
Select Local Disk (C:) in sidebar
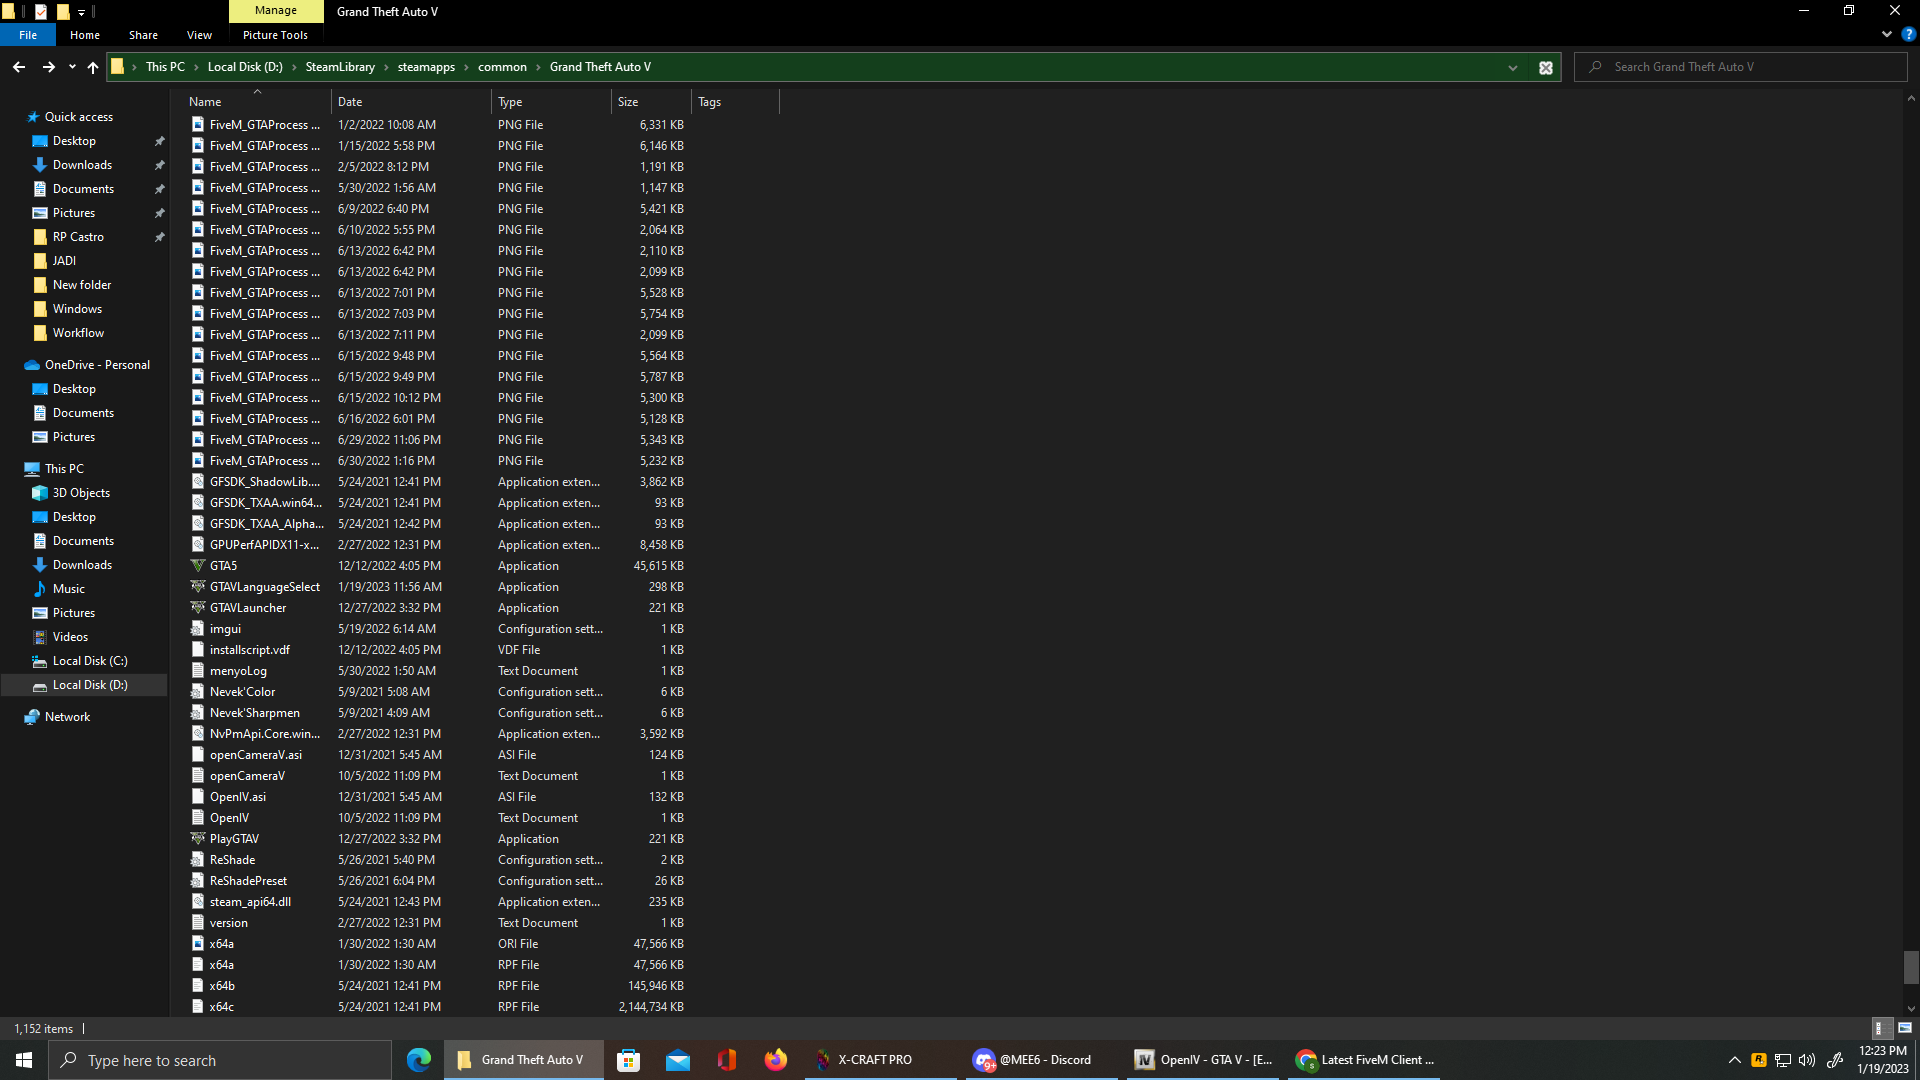point(90,661)
